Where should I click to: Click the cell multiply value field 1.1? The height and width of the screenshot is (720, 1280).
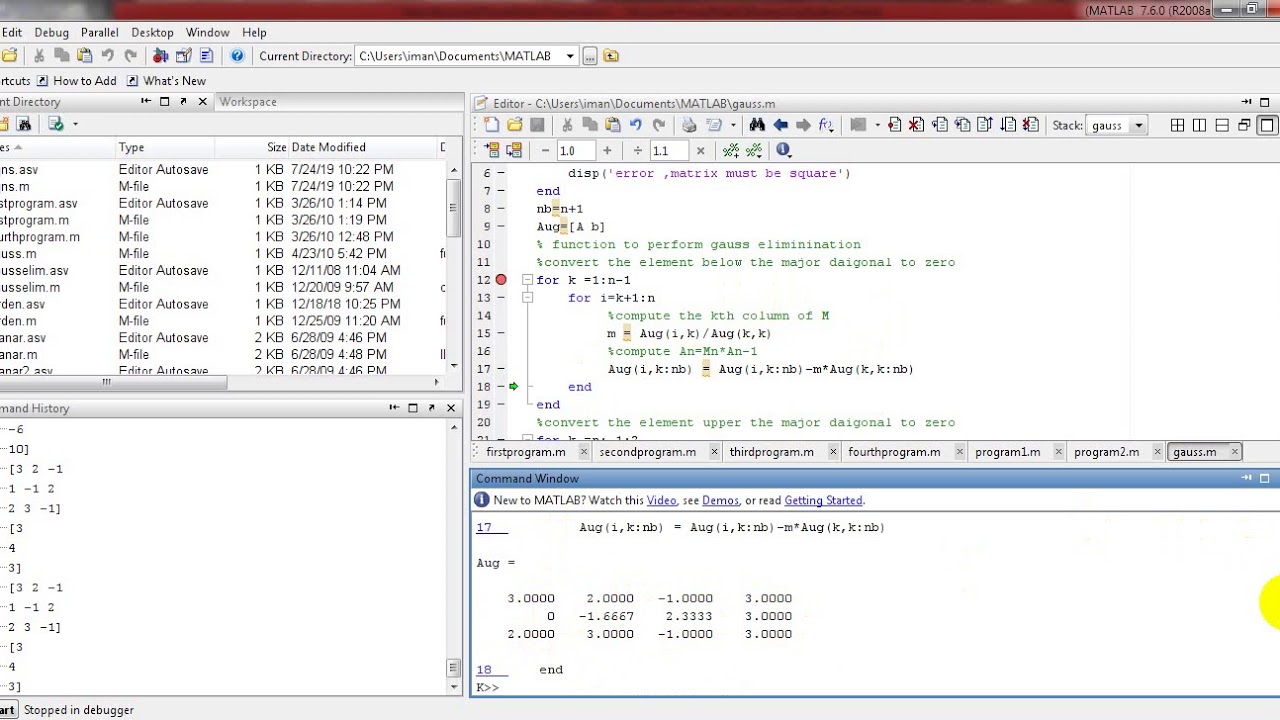[x=669, y=150]
